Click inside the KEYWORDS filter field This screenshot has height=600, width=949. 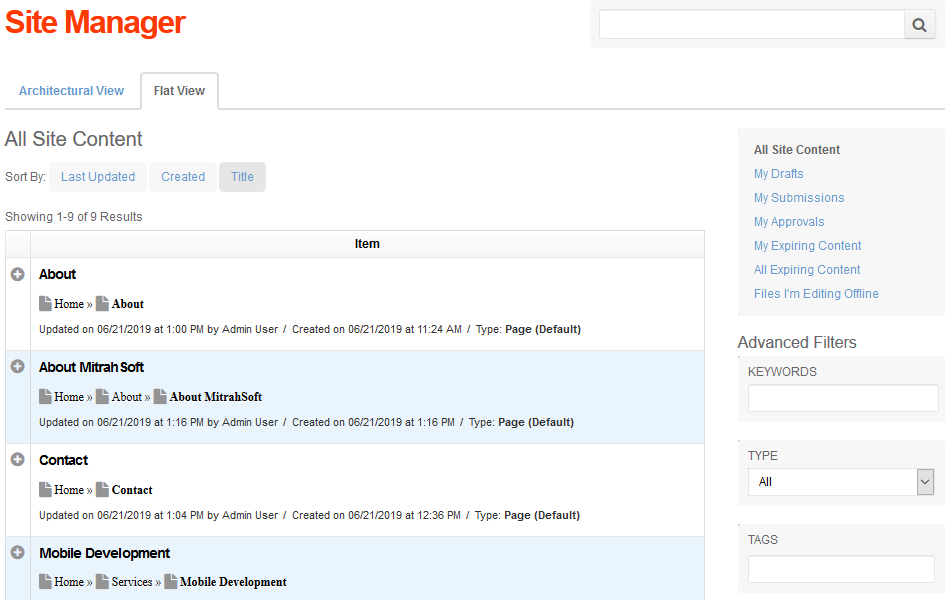(842, 398)
